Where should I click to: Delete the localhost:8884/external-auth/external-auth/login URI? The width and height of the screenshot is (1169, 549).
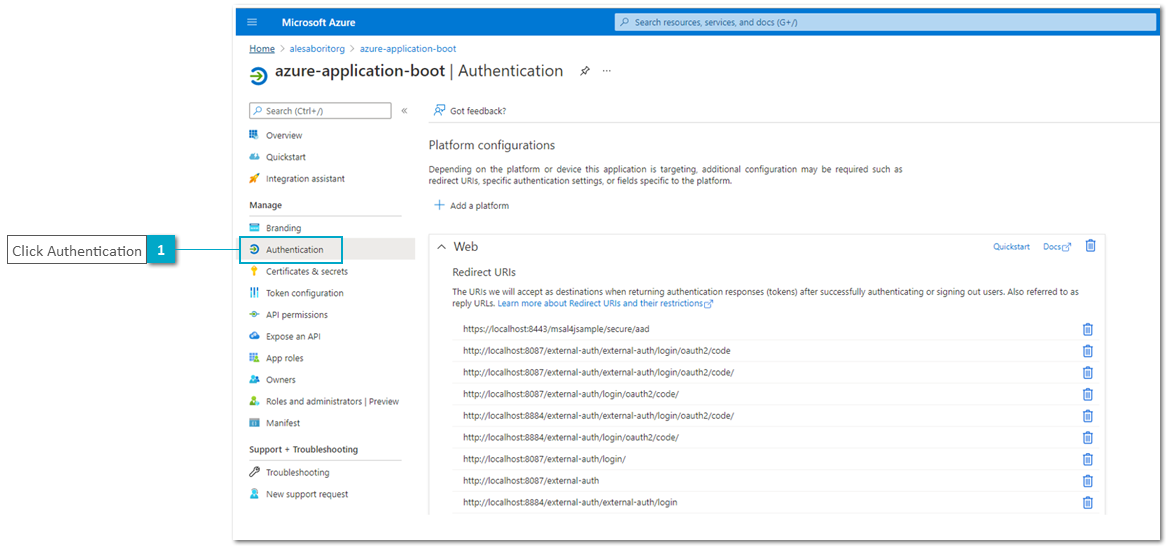1087,502
